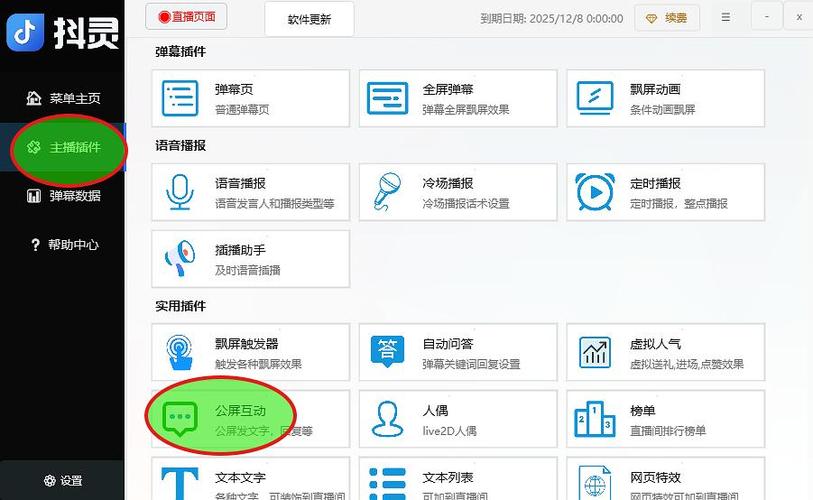Click the 虚拟送礼,进场,点赞效果 description

point(686,364)
